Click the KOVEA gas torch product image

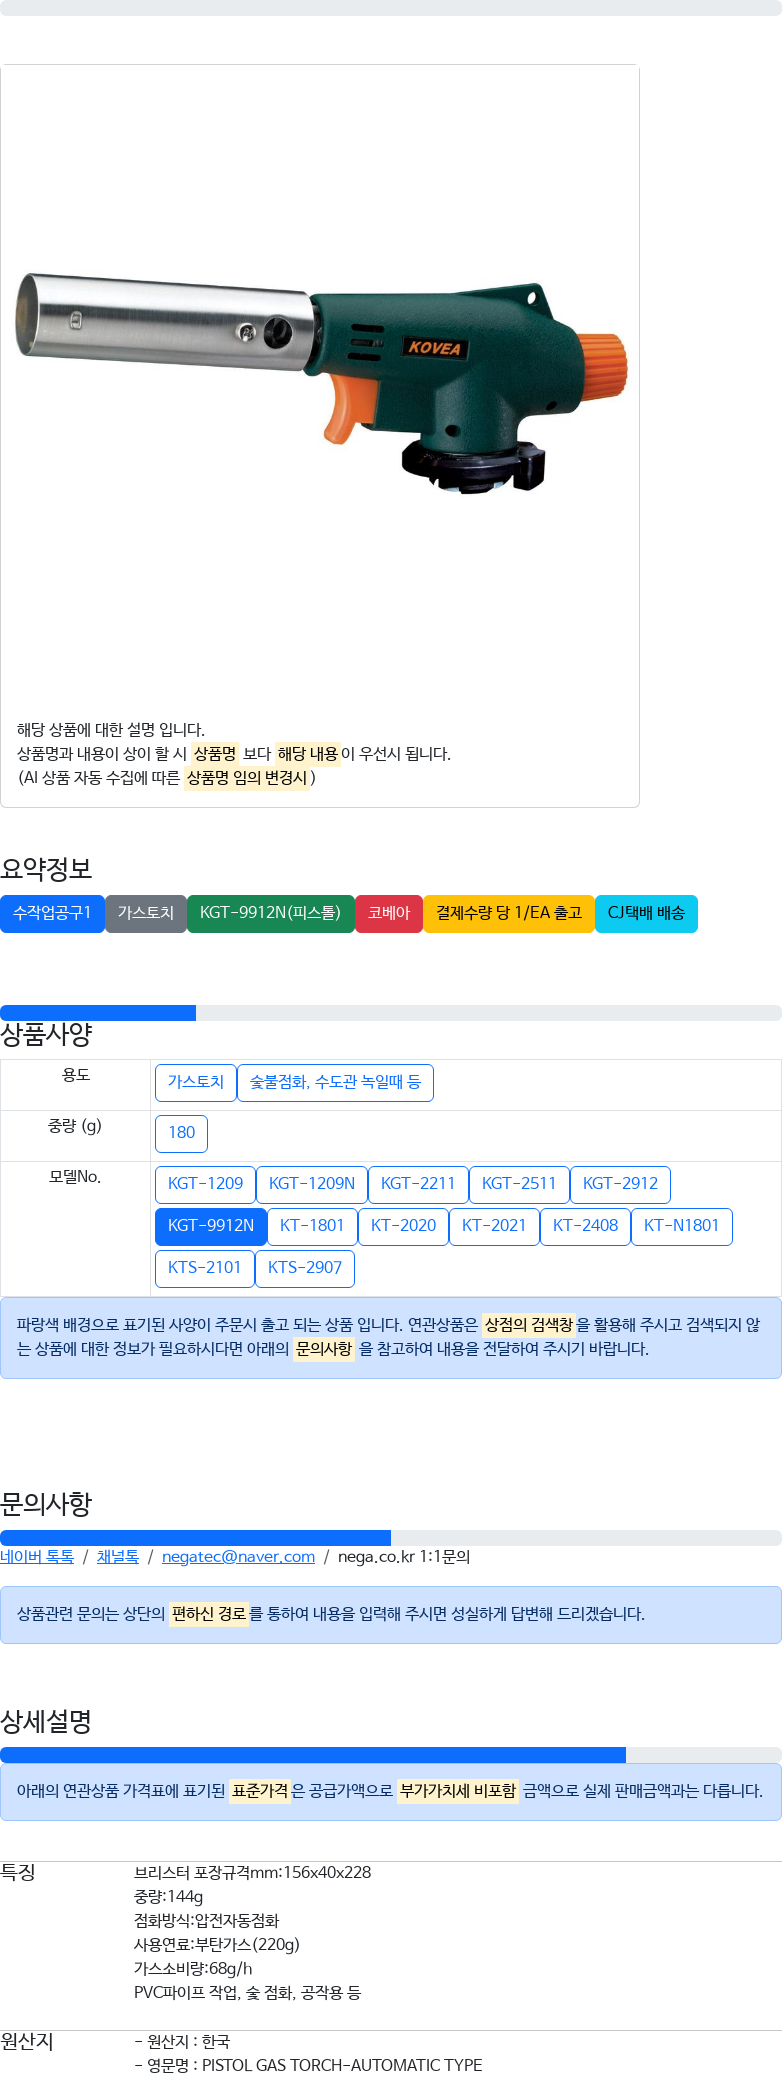(320, 384)
